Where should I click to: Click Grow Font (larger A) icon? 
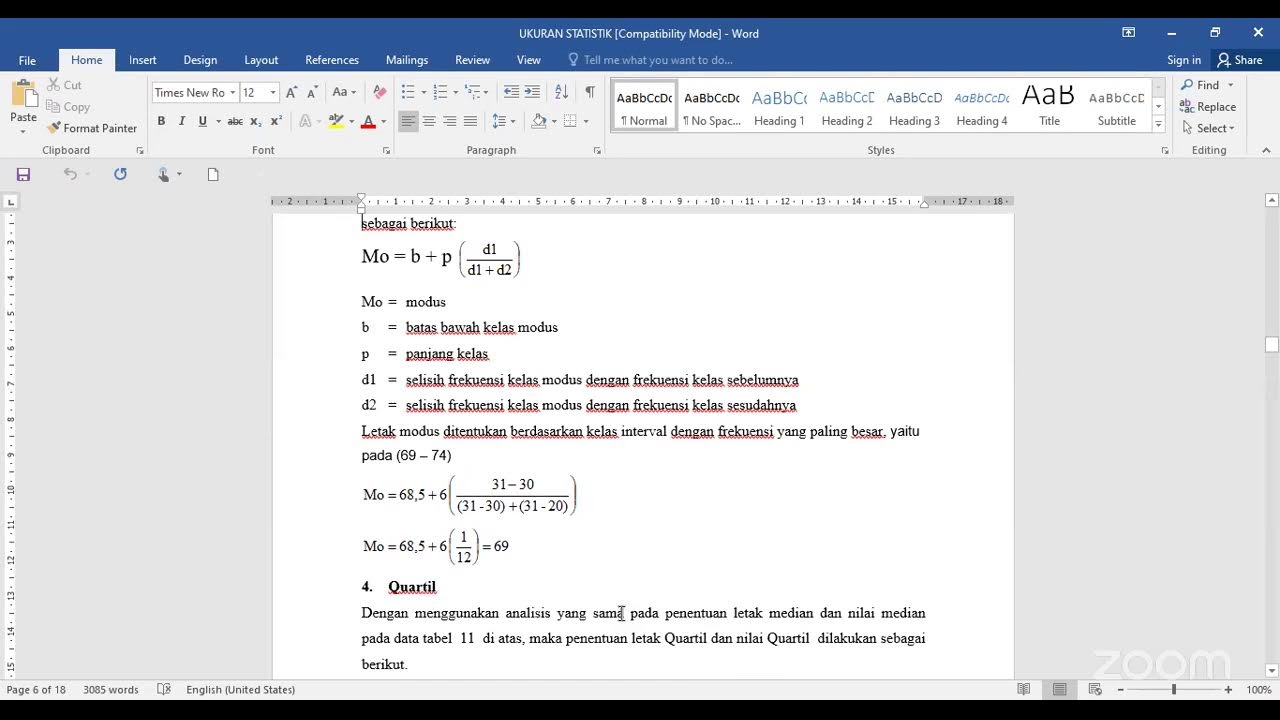292,92
